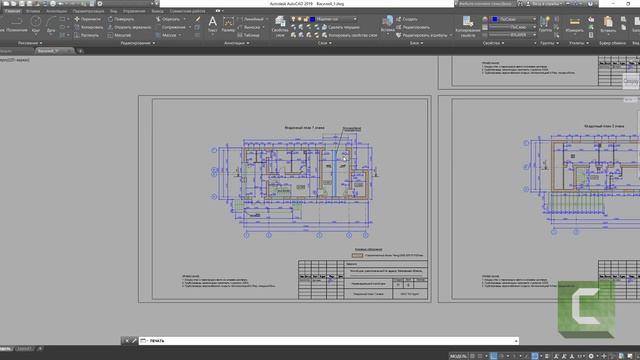The image size is (640, 360).
Task: Click the Trim (Обрезать) tool
Action: click(167, 19)
